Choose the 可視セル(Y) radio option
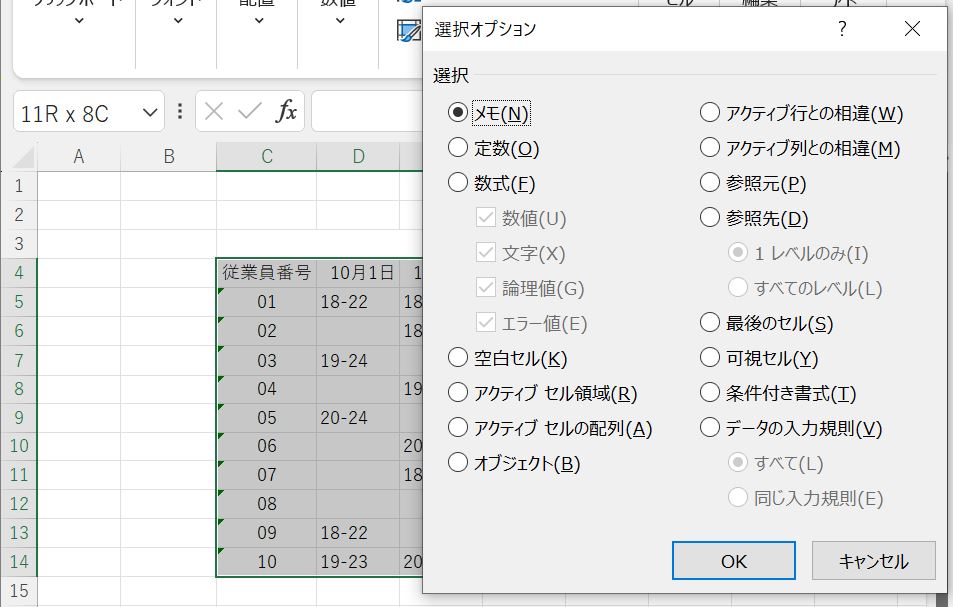Viewport: 953px width, 607px height. pos(710,358)
